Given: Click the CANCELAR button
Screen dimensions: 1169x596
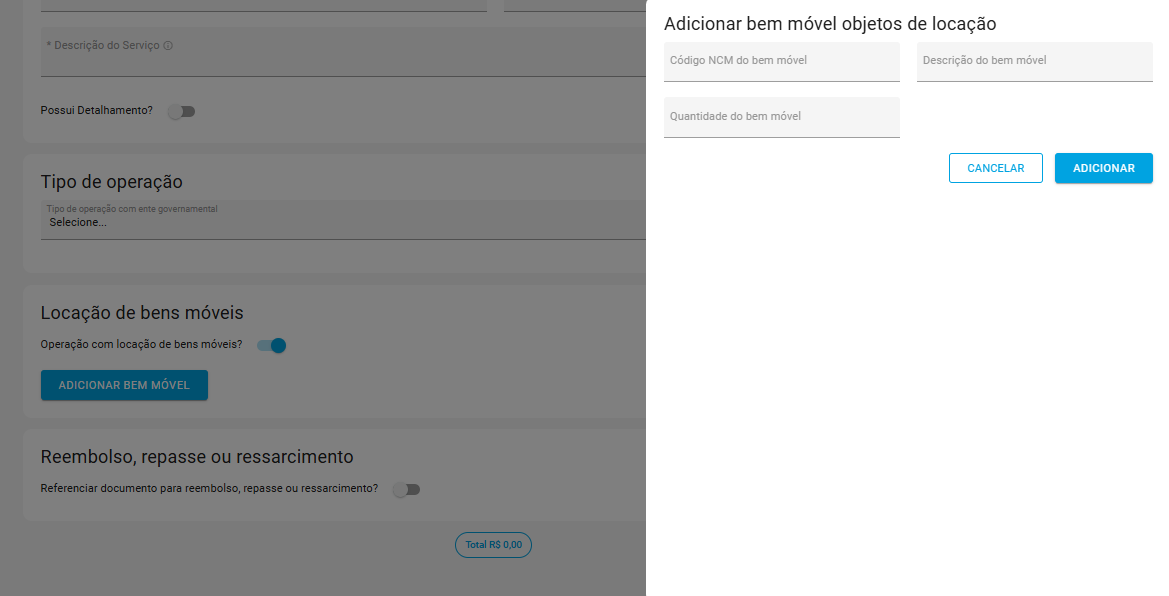Looking at the screenshot, I should click(995, 168).
